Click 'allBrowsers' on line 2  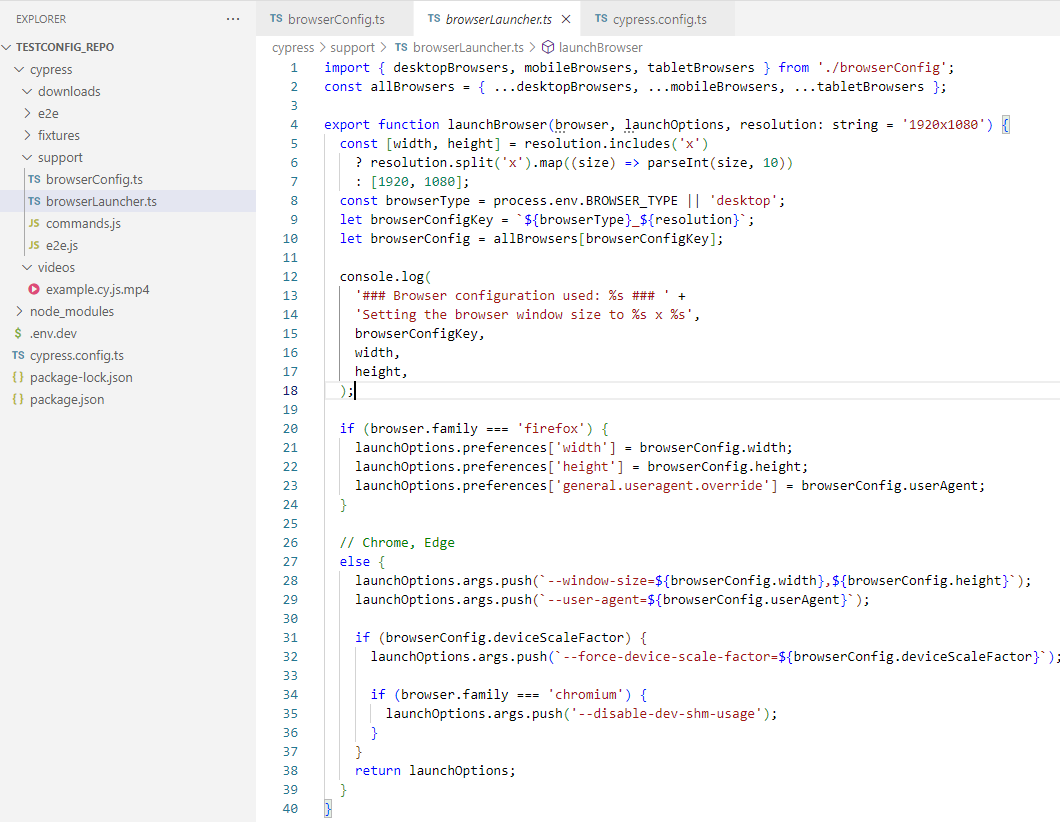pyautogui.click(x=412, y=87)
